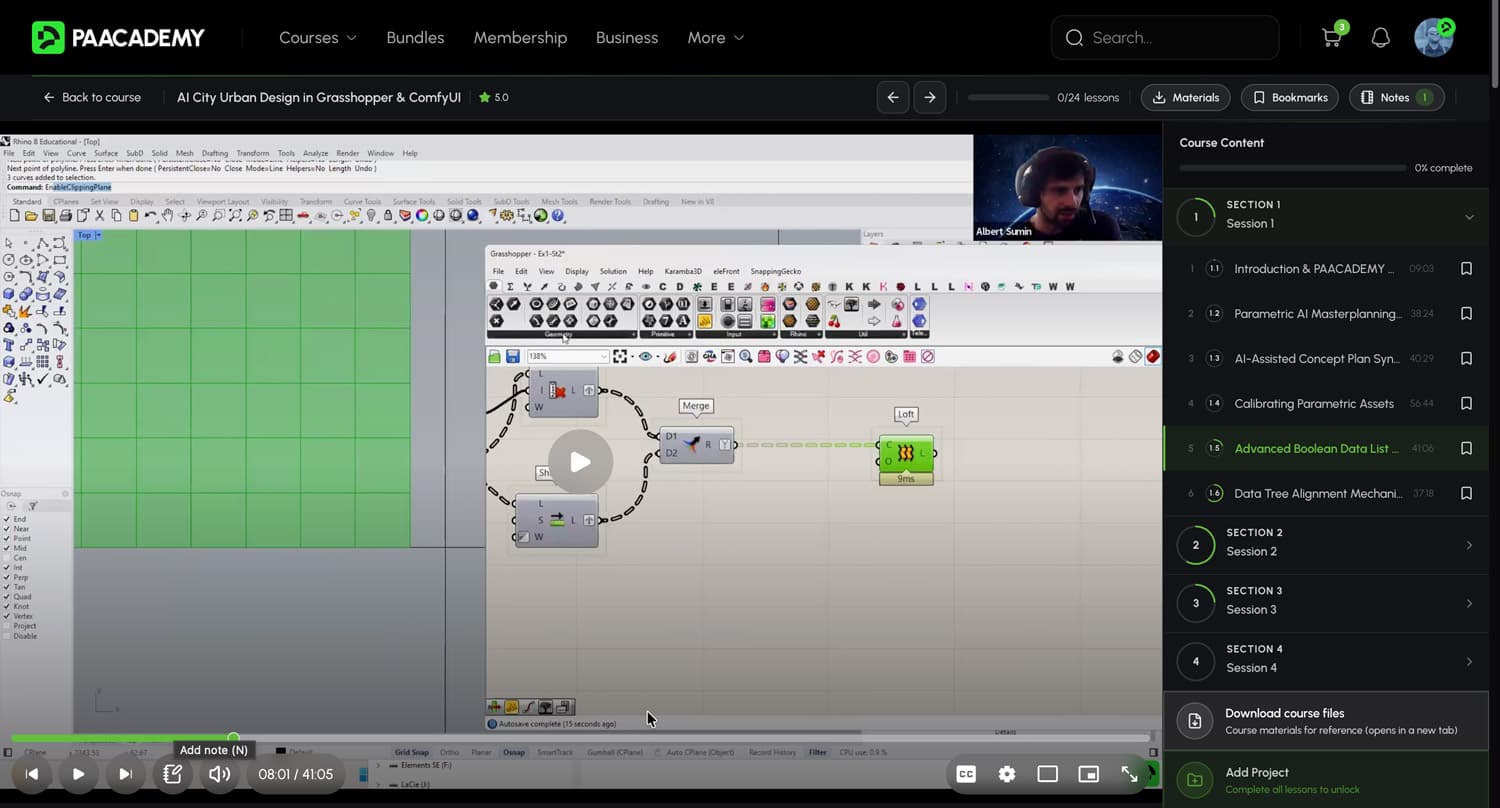The width and height of the screenshot is (1500, 808).
Task: Bookmark AI-Assisted Concept Plan lesson
Action: coord(1466,358)
